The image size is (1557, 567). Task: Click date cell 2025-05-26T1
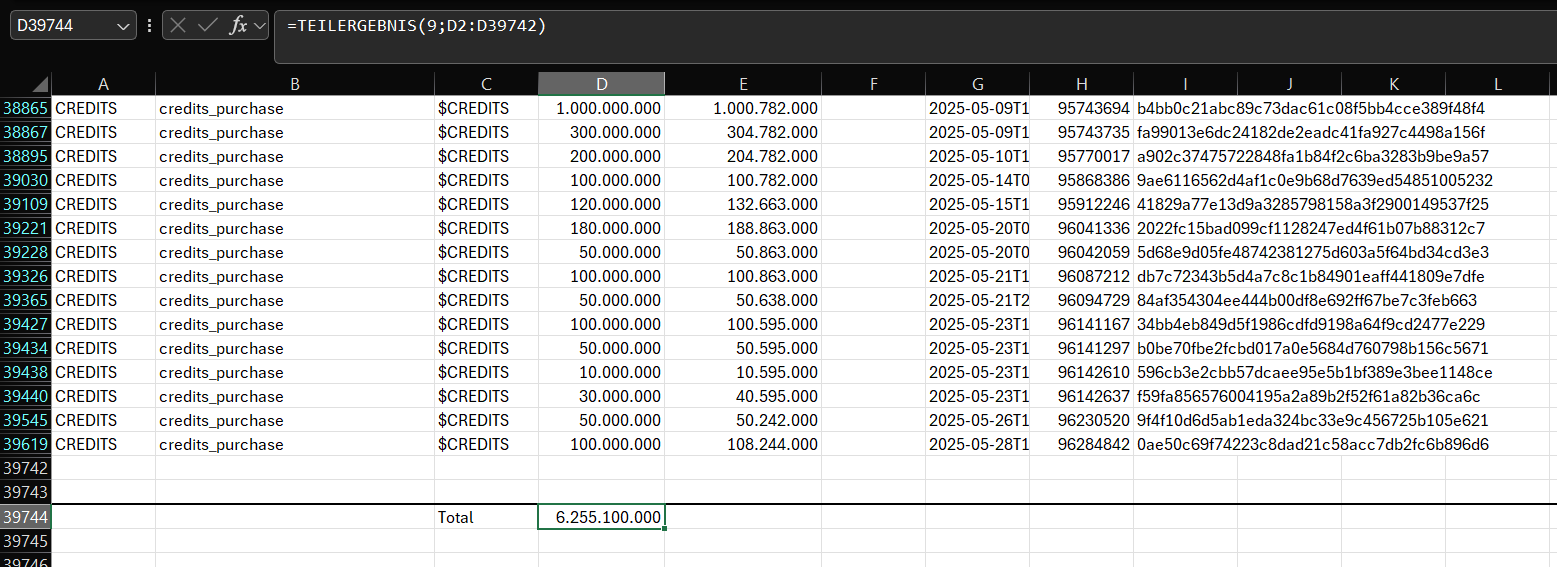977,420
